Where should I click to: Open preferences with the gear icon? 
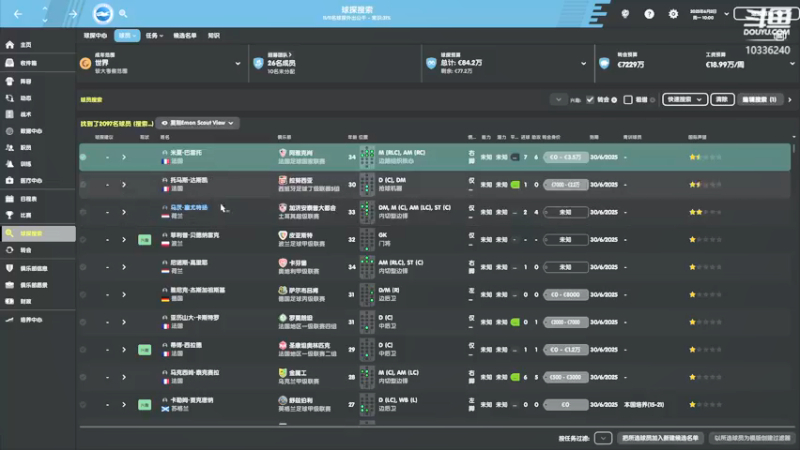673,14
